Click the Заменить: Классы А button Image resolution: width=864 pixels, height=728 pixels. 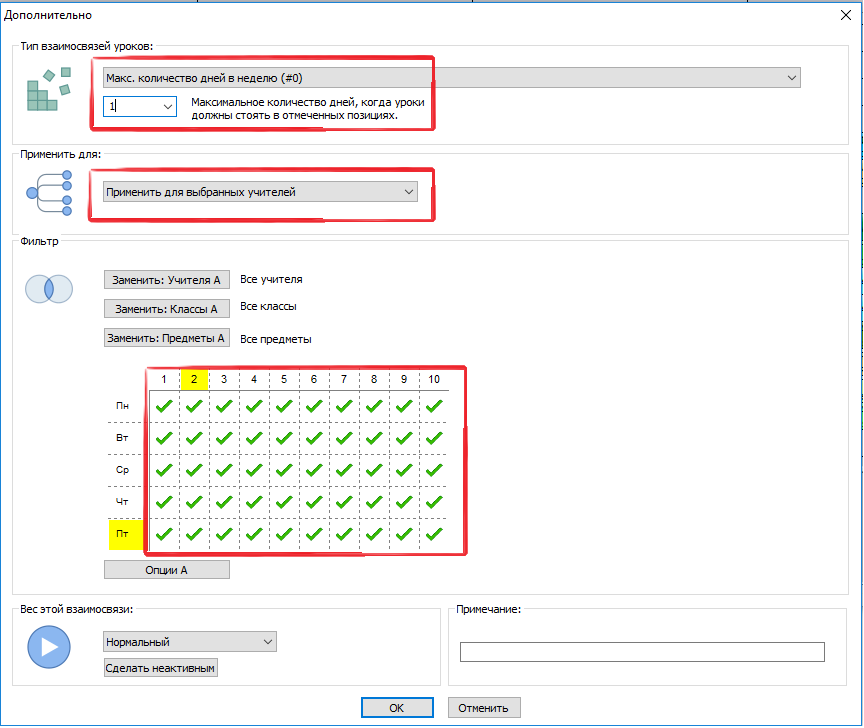click(x=167, y=309)
